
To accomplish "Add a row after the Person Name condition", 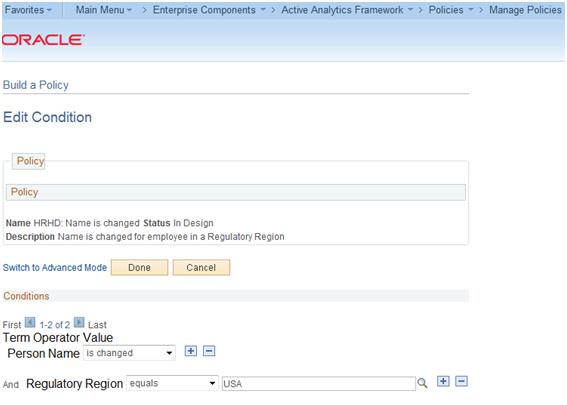I will (191, 351).
